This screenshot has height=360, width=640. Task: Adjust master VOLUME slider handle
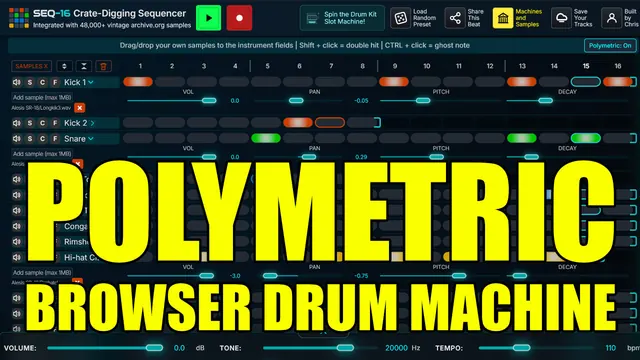(154, 348)
